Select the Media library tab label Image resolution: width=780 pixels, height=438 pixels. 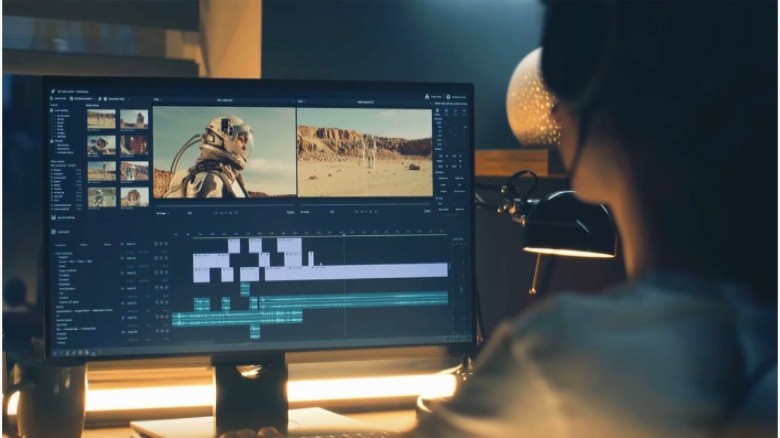pos(93,106)
